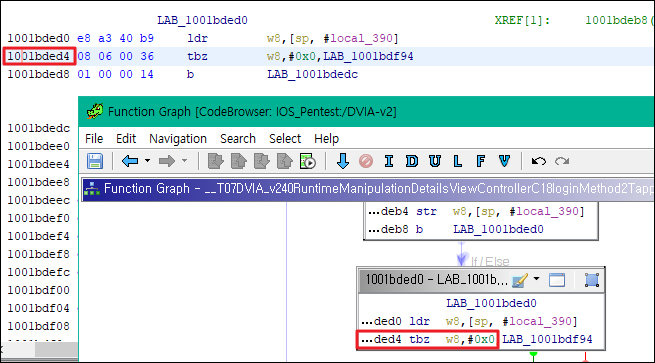Viewport: 655px width, 363px height.
Task: Select address 1001bdf08 in listing
Action: coord(38,326)
